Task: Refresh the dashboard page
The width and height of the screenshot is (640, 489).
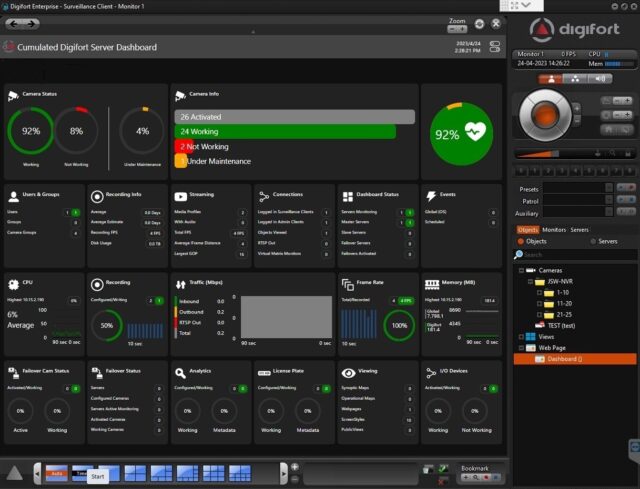Action: 479,24
